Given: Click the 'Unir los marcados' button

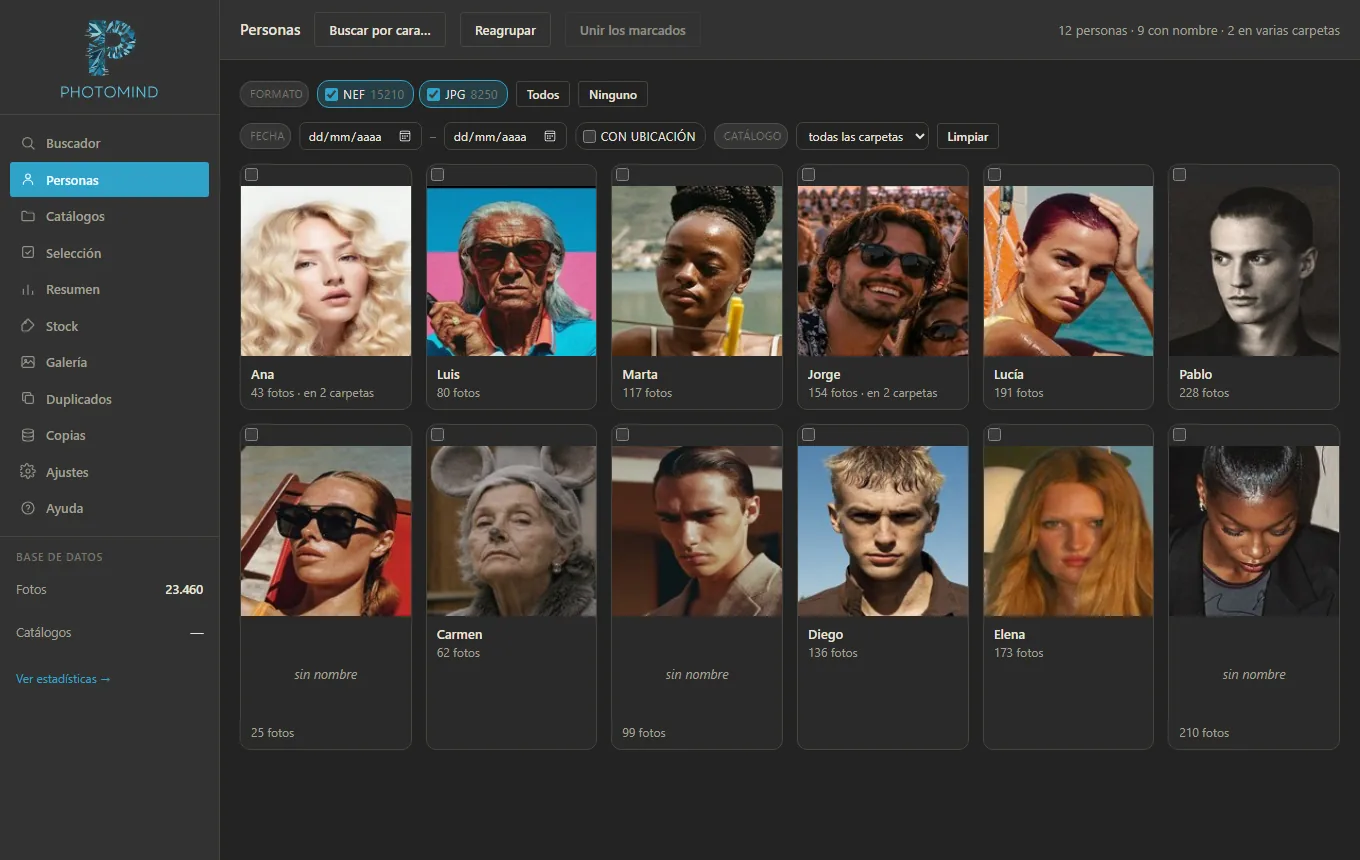Looking at the screenshot, I should click(632, 30).
